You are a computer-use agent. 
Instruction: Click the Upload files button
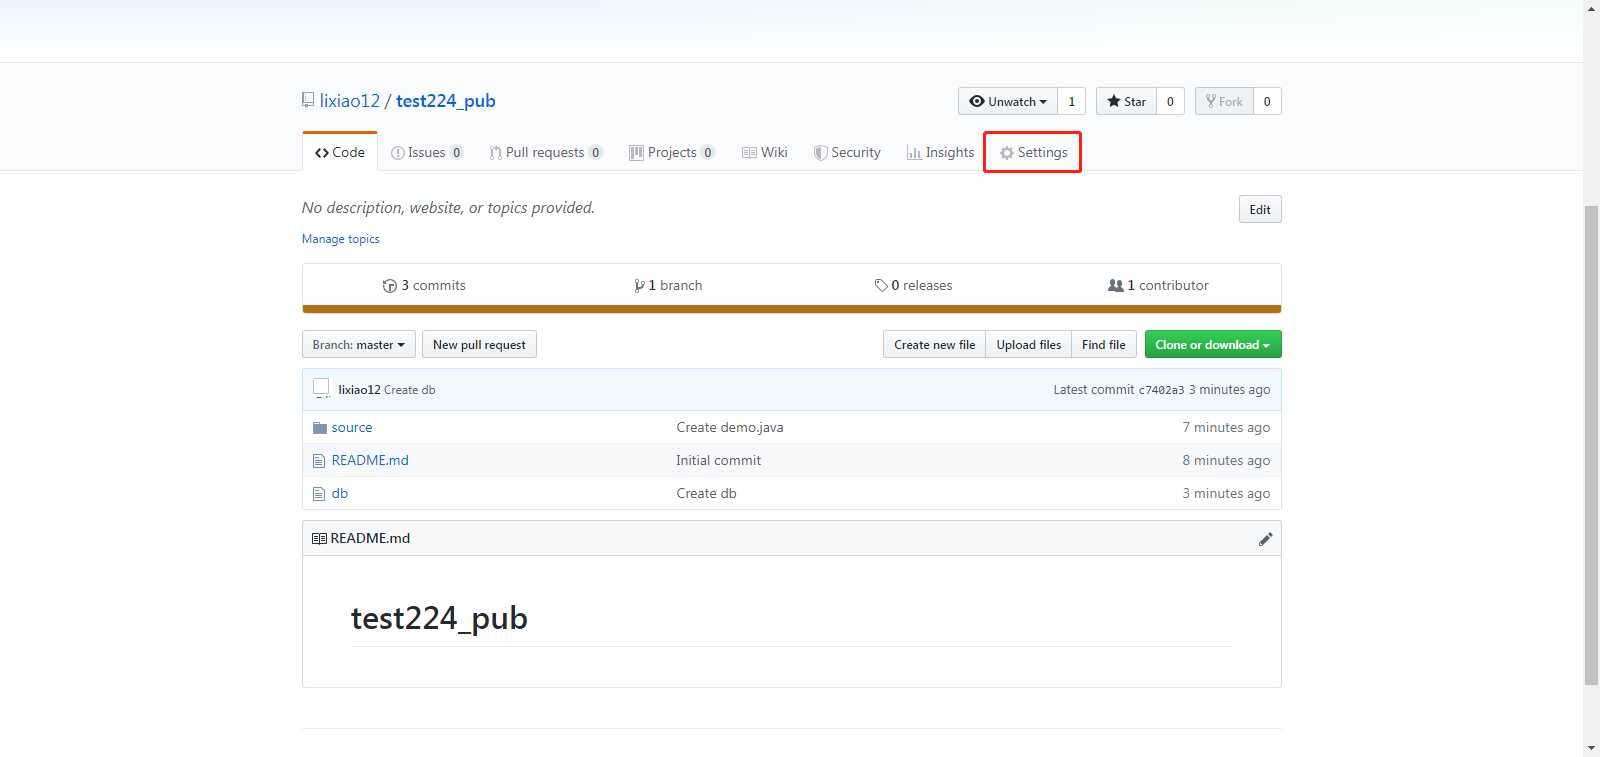(1028, 344)
